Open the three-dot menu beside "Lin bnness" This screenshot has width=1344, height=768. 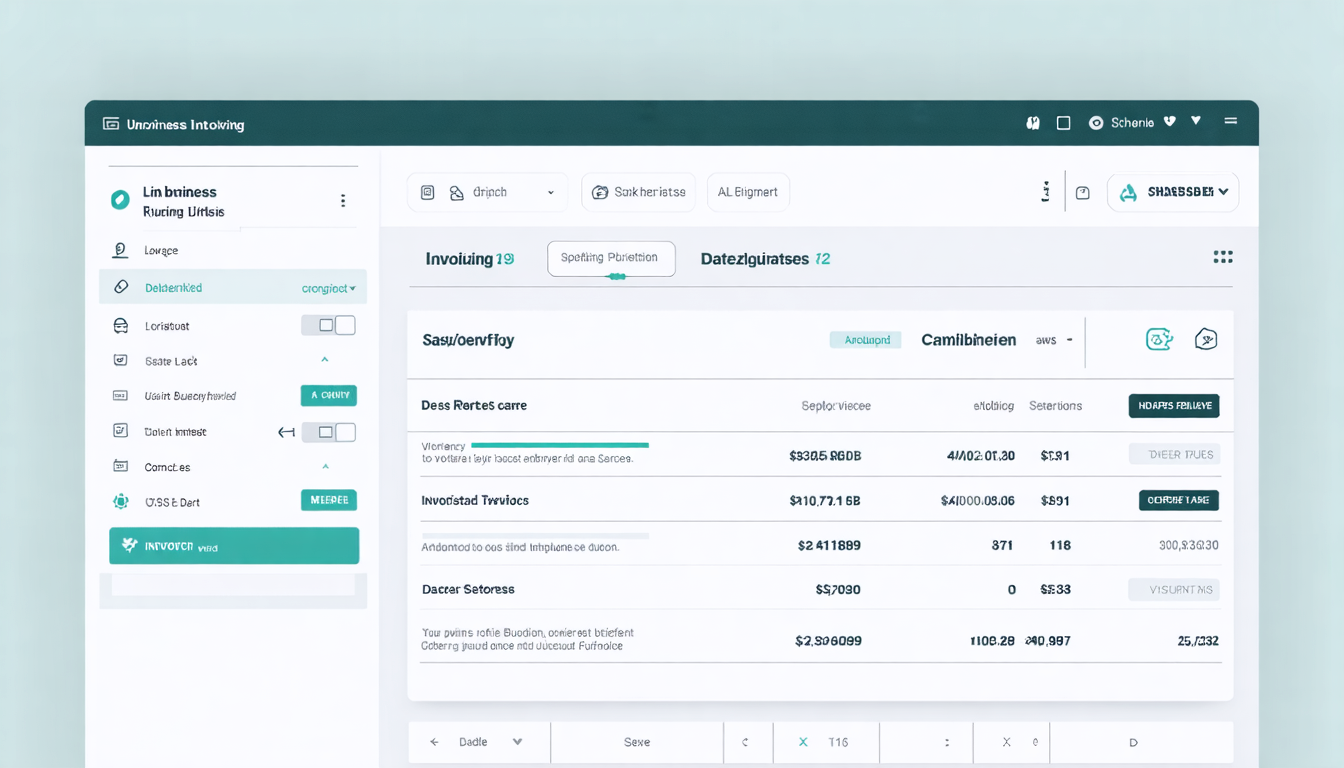point(343,200)
